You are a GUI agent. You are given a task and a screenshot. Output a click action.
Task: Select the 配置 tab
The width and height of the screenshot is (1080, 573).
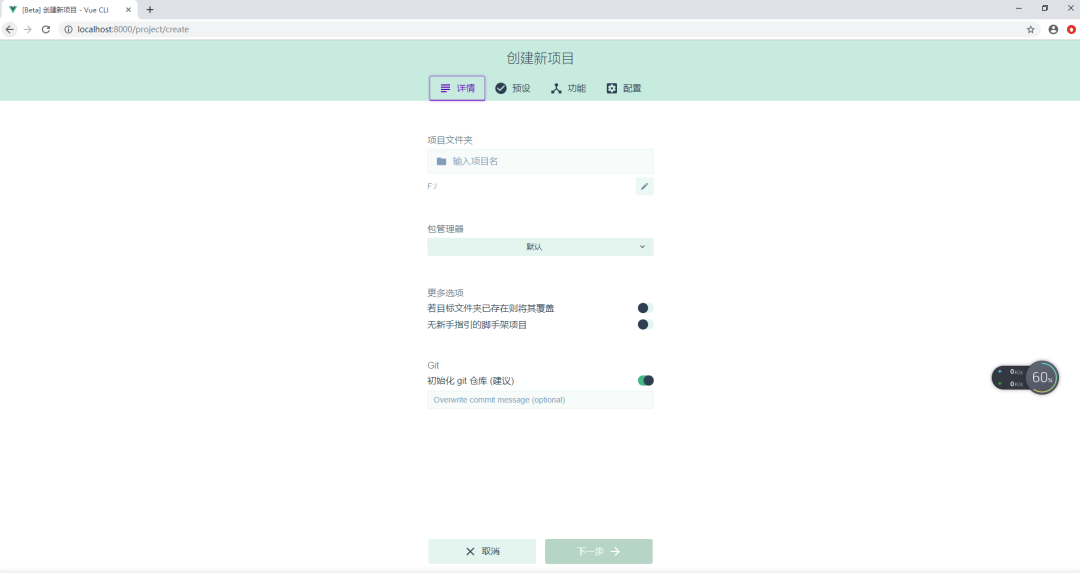click(623, 88)
